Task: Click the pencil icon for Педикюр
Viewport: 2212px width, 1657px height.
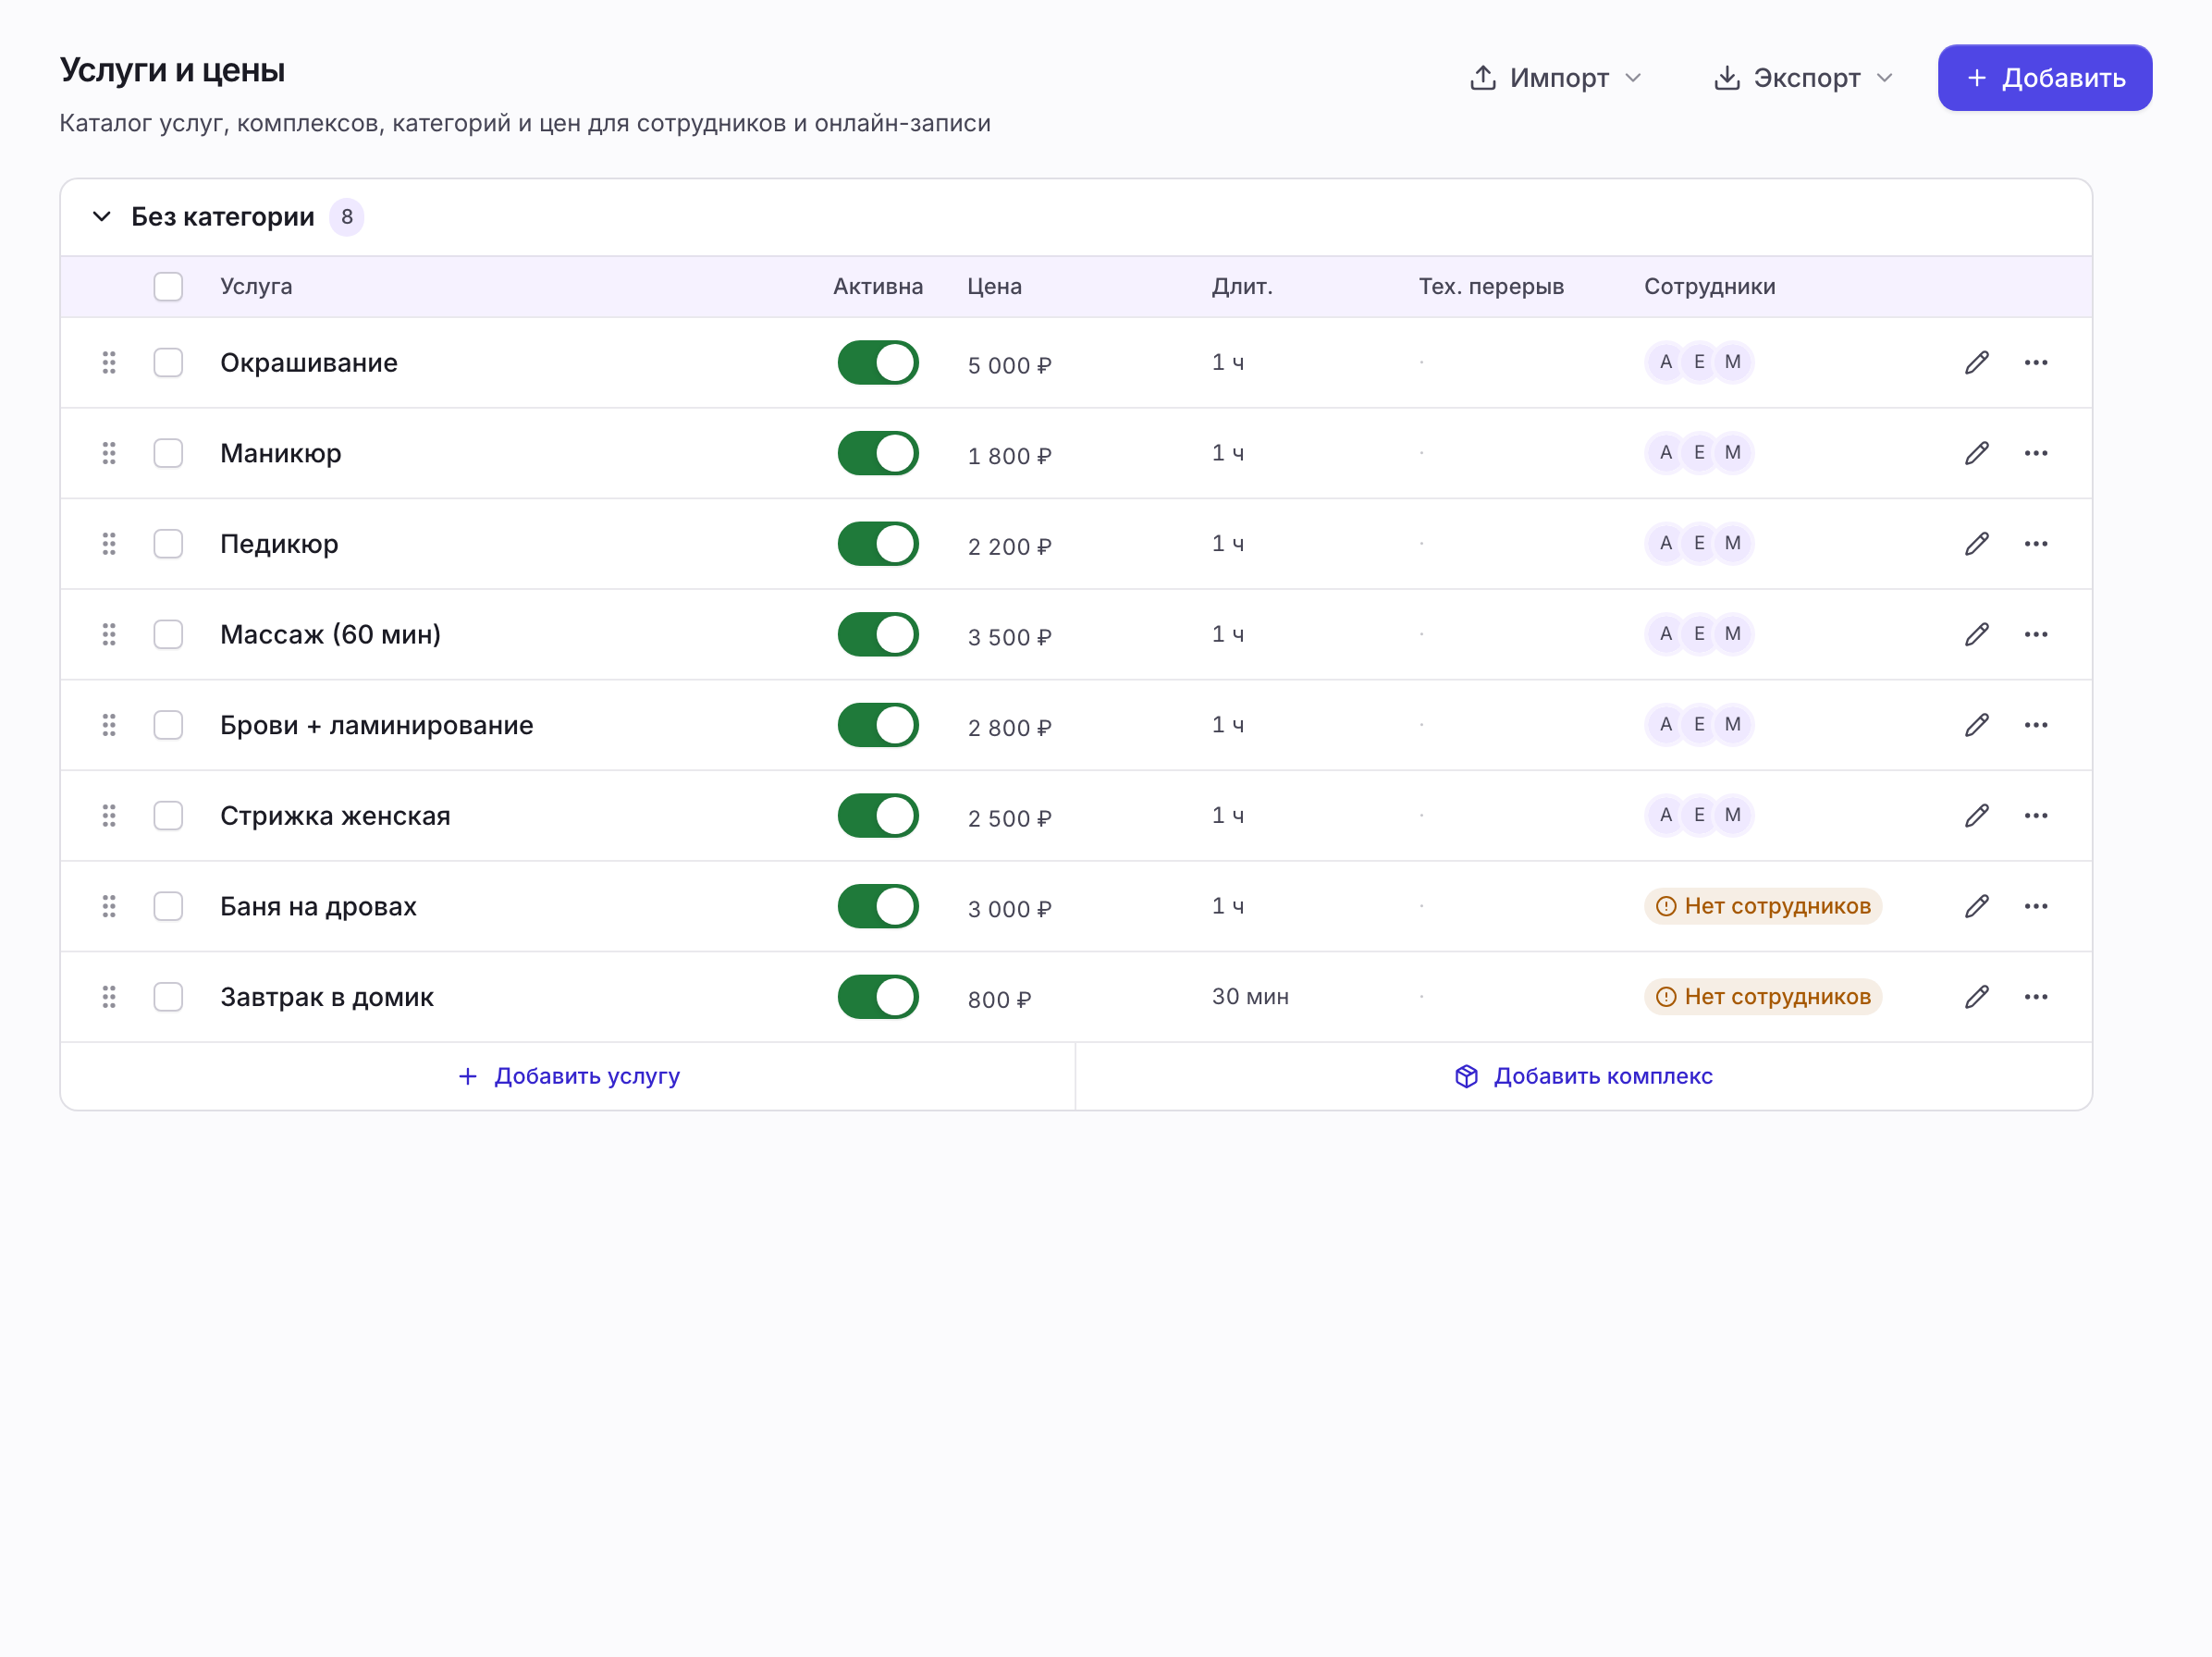Action: (x=1976, y=544)
